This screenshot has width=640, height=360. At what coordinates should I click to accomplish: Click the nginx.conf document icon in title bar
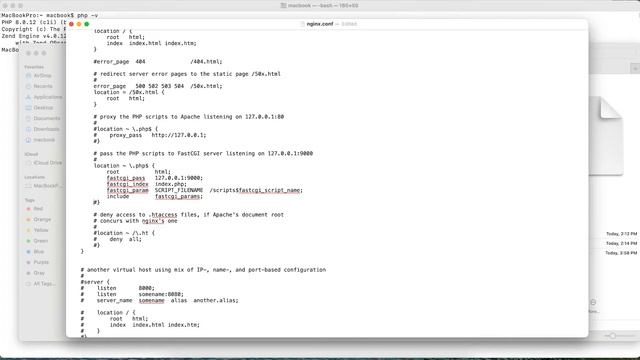(x=302, y=24)
